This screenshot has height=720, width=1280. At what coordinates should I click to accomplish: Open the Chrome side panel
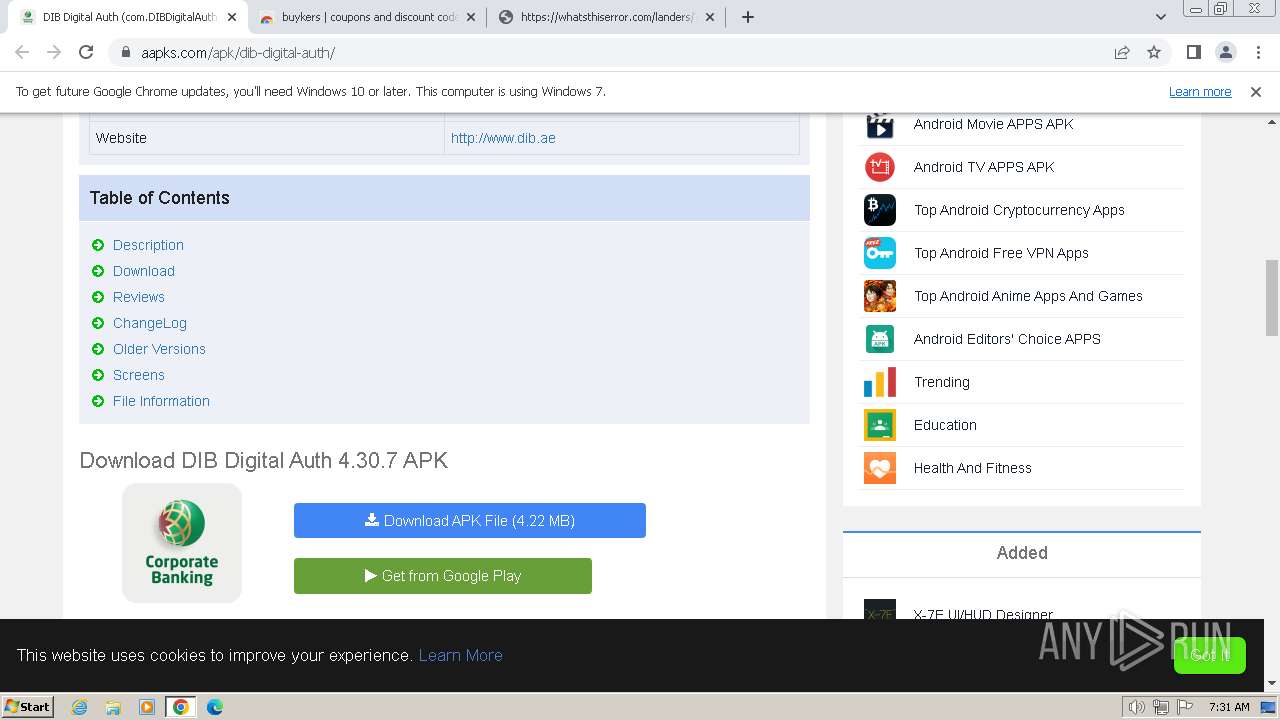coord(1193,52)
